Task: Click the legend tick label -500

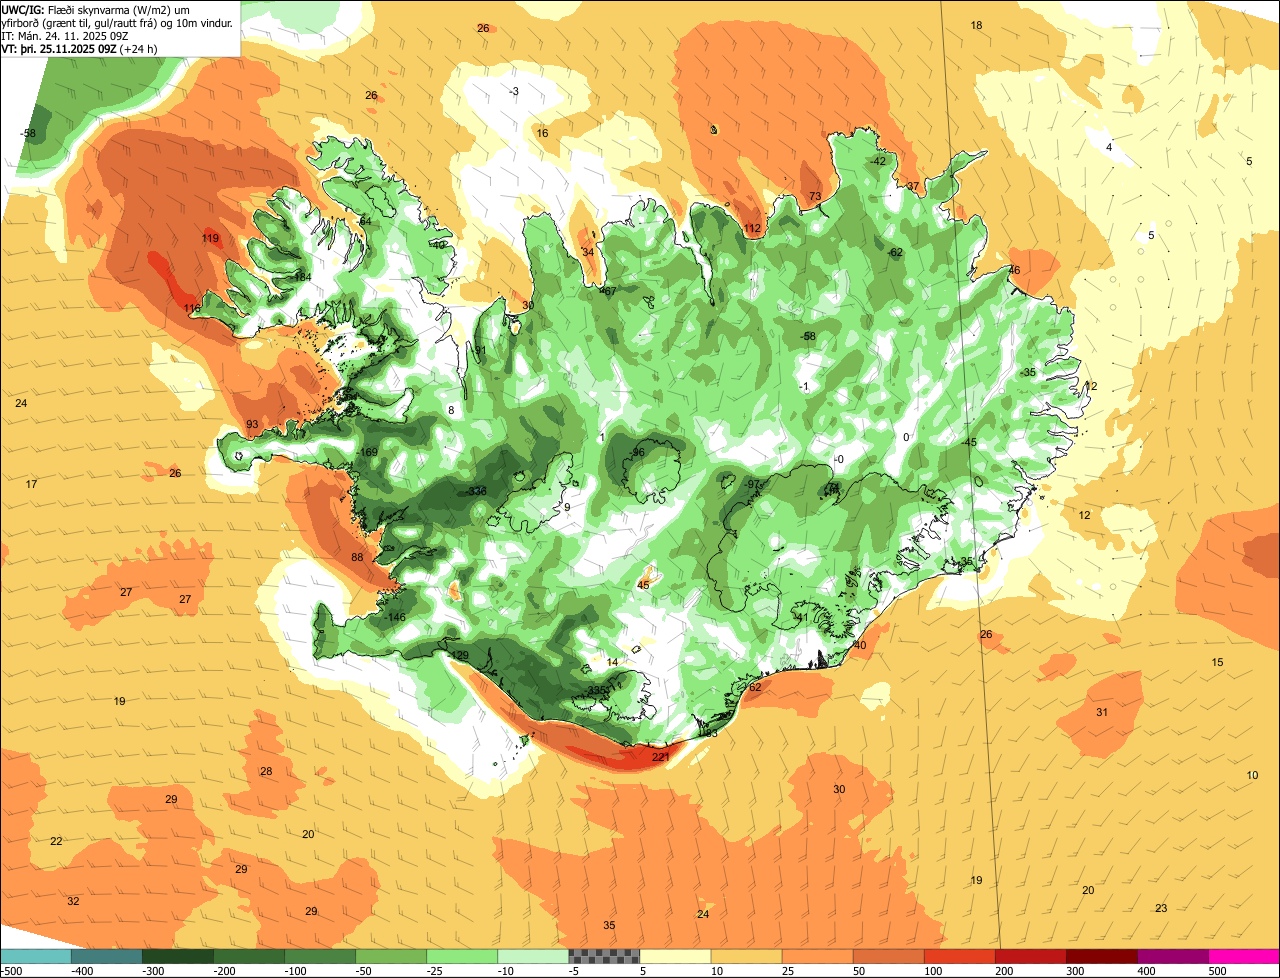Action: [x=11, y=971]
